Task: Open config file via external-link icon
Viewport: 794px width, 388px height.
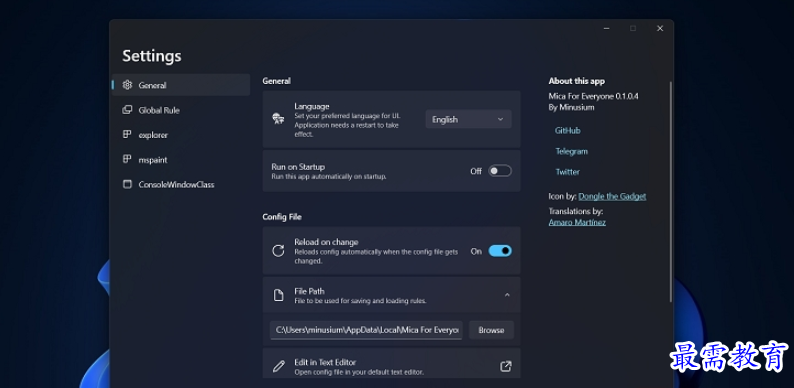Action: point(505,366)
